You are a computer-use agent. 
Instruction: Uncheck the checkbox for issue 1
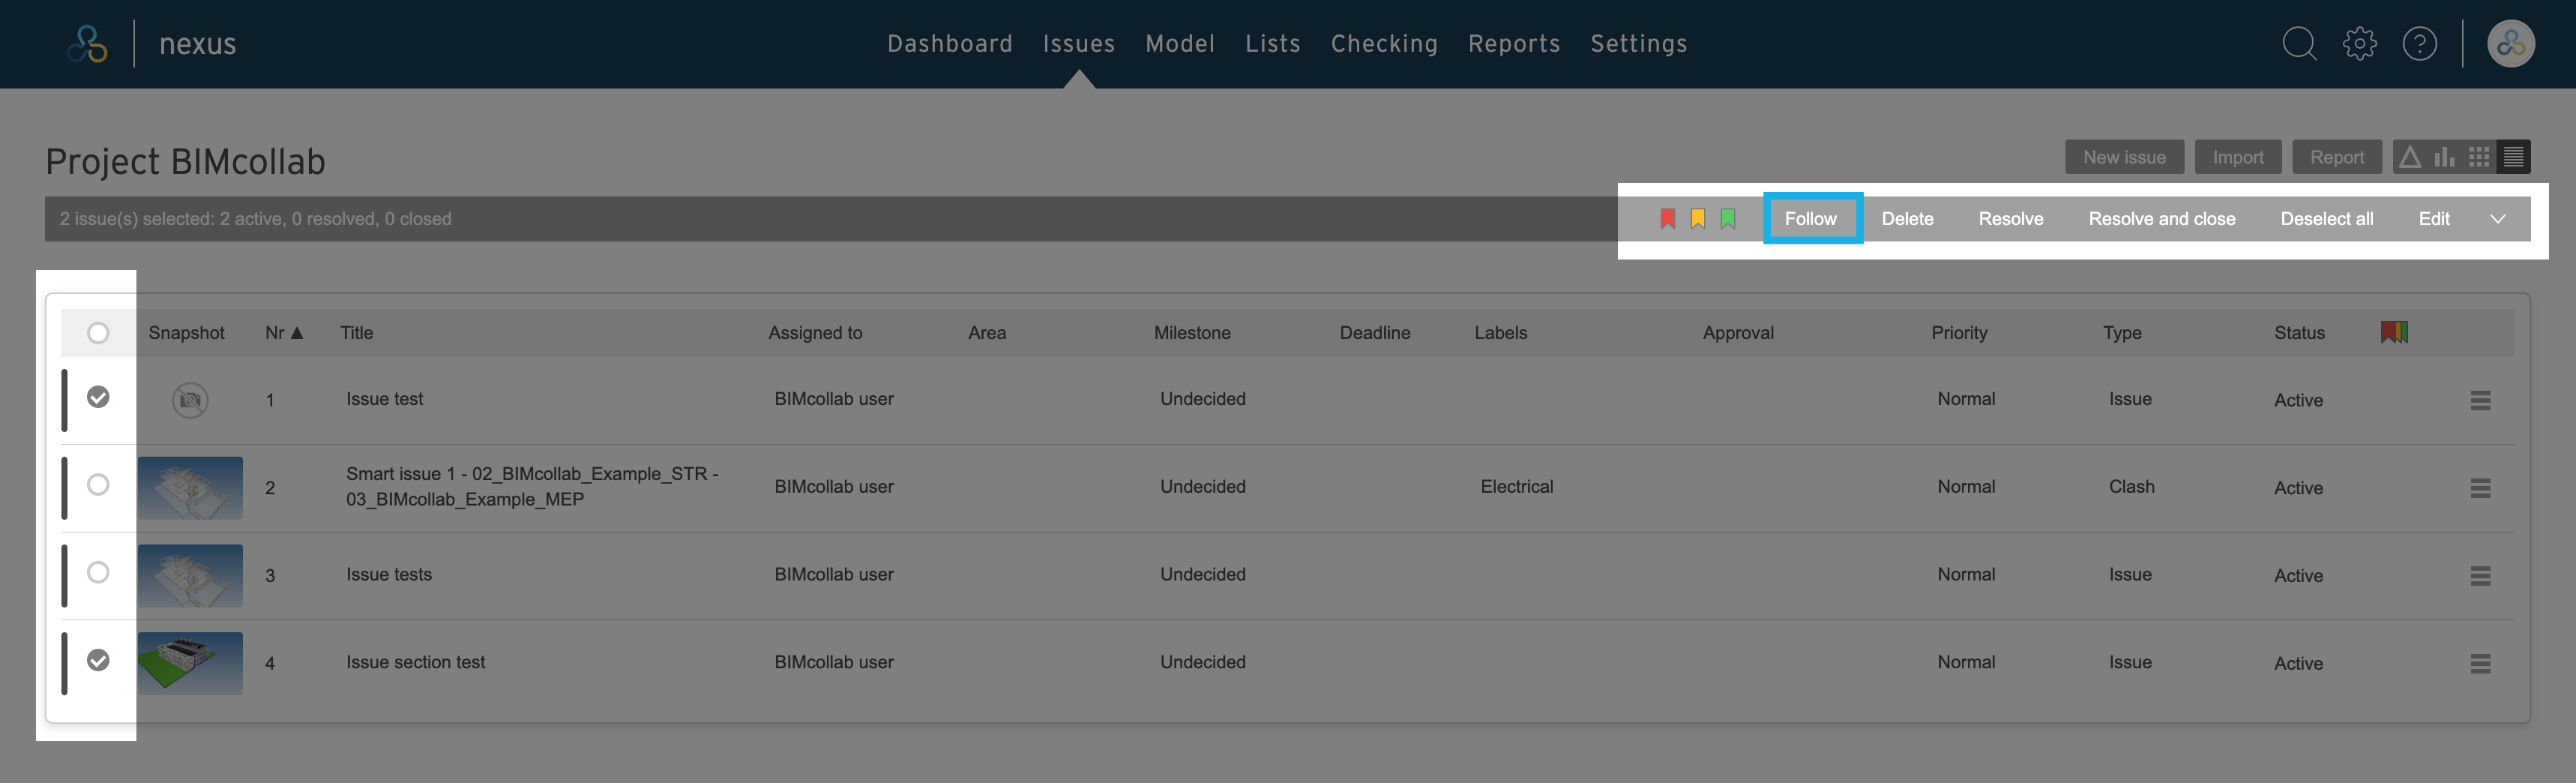98,397
